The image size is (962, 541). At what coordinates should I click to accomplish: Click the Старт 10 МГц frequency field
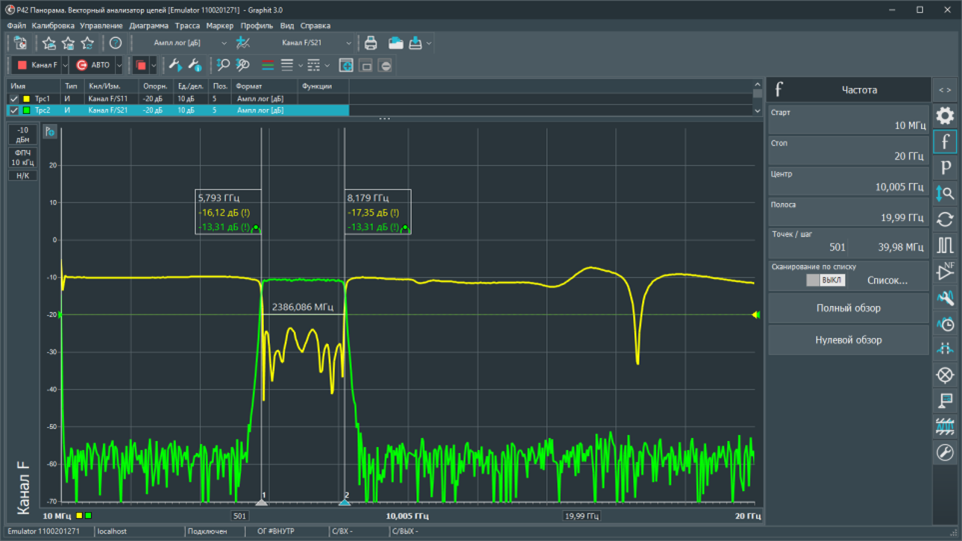[848, 120]
